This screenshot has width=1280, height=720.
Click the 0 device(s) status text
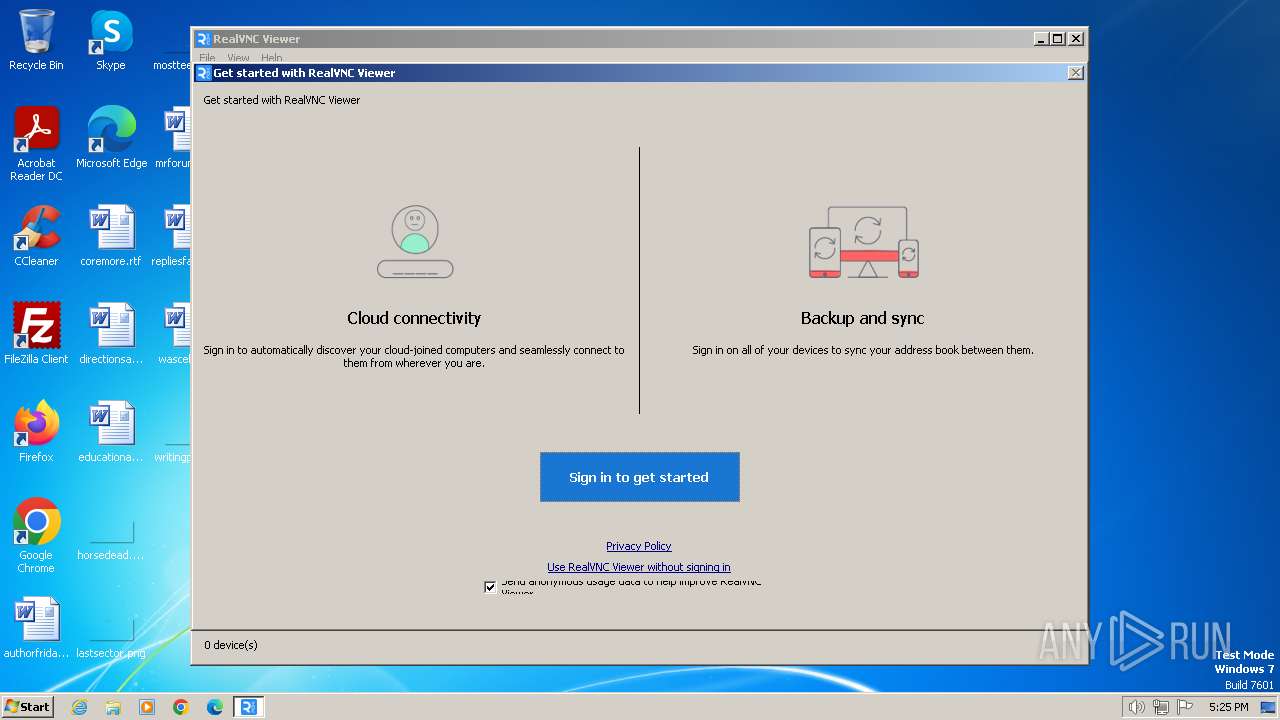pos(230,645)
